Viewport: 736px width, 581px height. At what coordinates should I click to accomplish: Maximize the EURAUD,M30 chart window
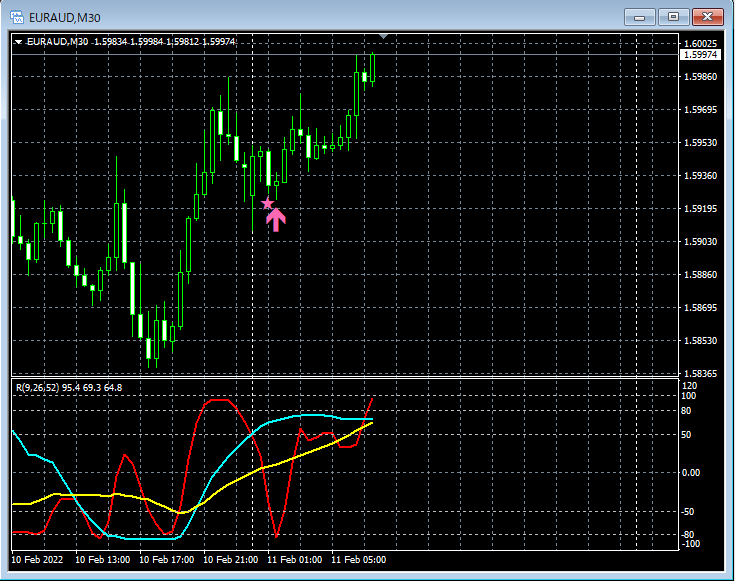(x=673, y=17)
